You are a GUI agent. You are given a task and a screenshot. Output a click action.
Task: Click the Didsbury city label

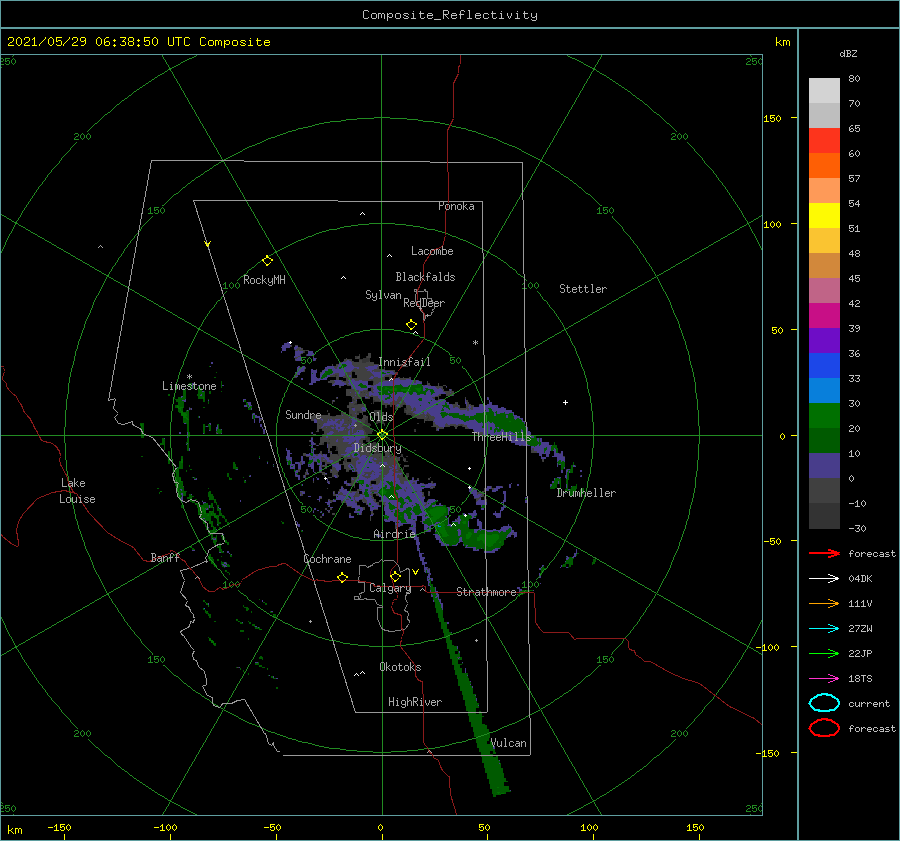coord(378,448)
